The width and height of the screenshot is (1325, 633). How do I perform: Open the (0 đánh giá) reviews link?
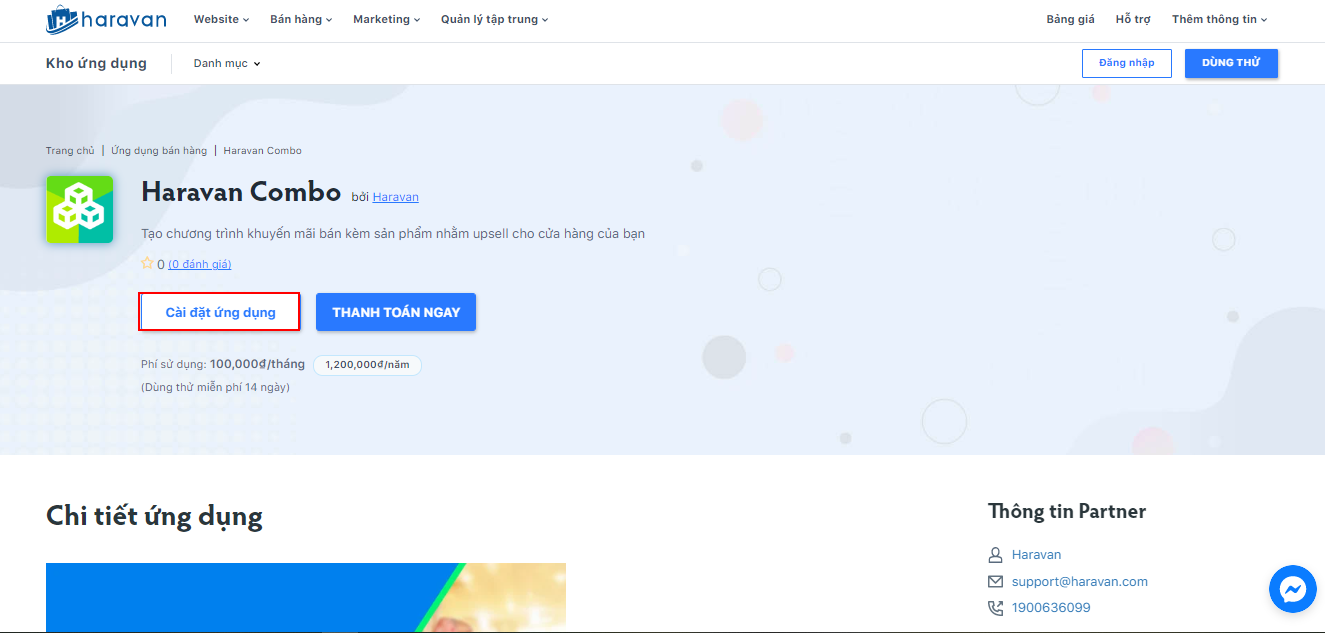tap(200, 264)
